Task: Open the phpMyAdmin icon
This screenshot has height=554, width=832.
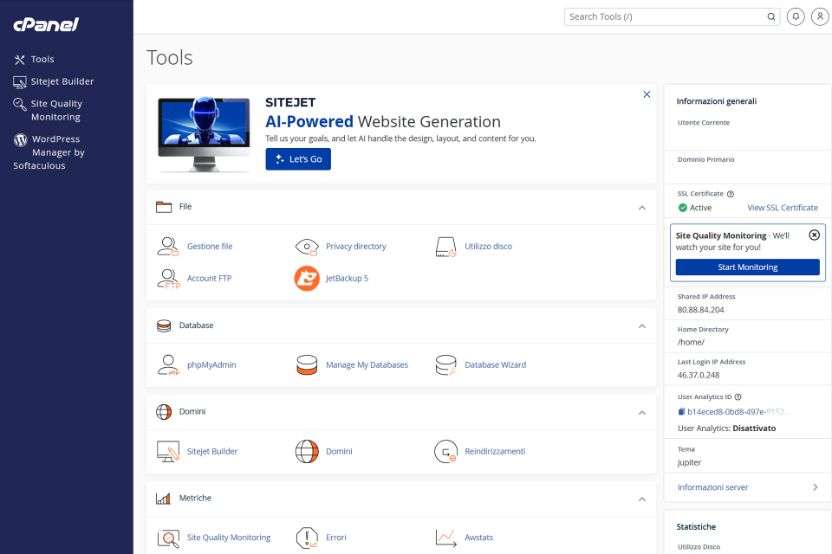Action: 168,365
